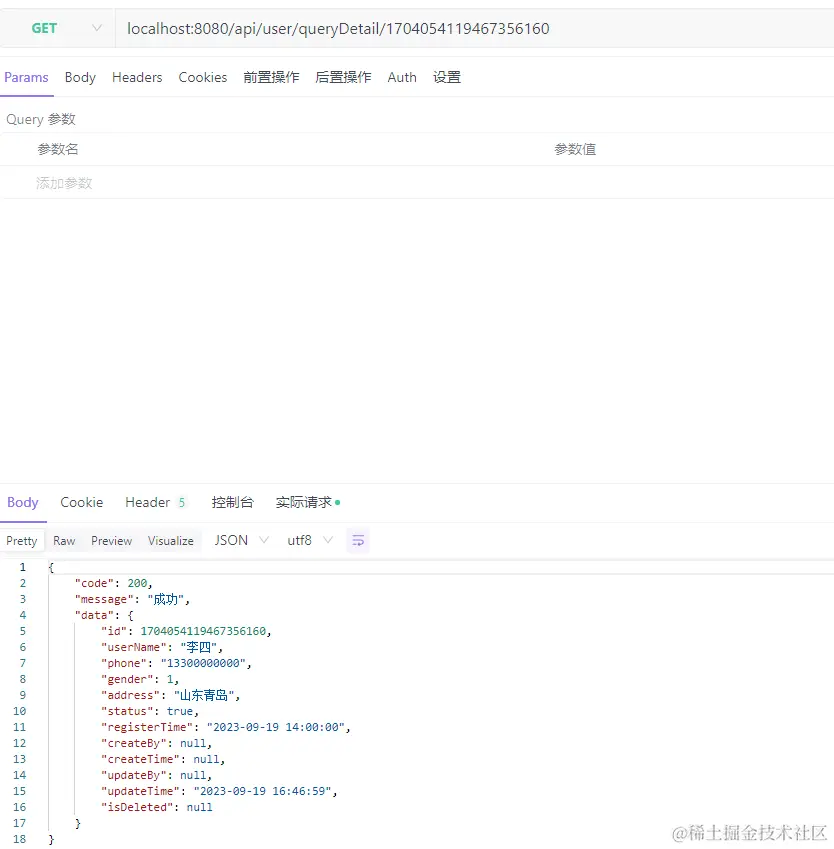This screenshot has height=849, width=834.
Task: Open the 后置操作 tab
Action: coord(343,77)
